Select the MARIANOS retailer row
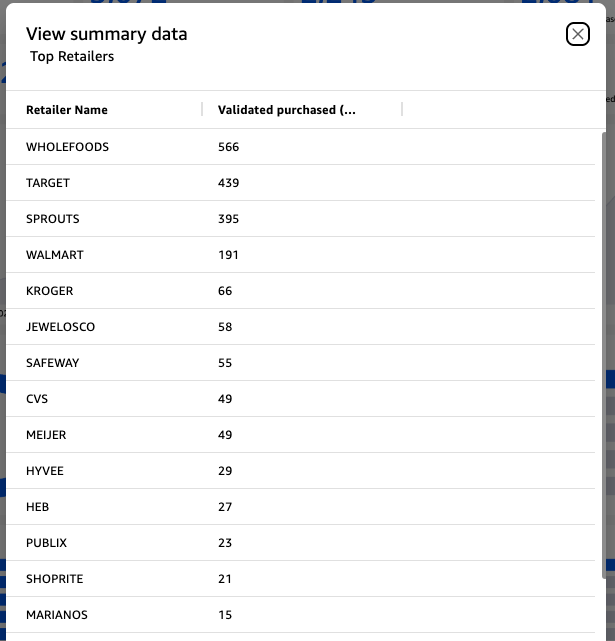 [x=300, y=614]
